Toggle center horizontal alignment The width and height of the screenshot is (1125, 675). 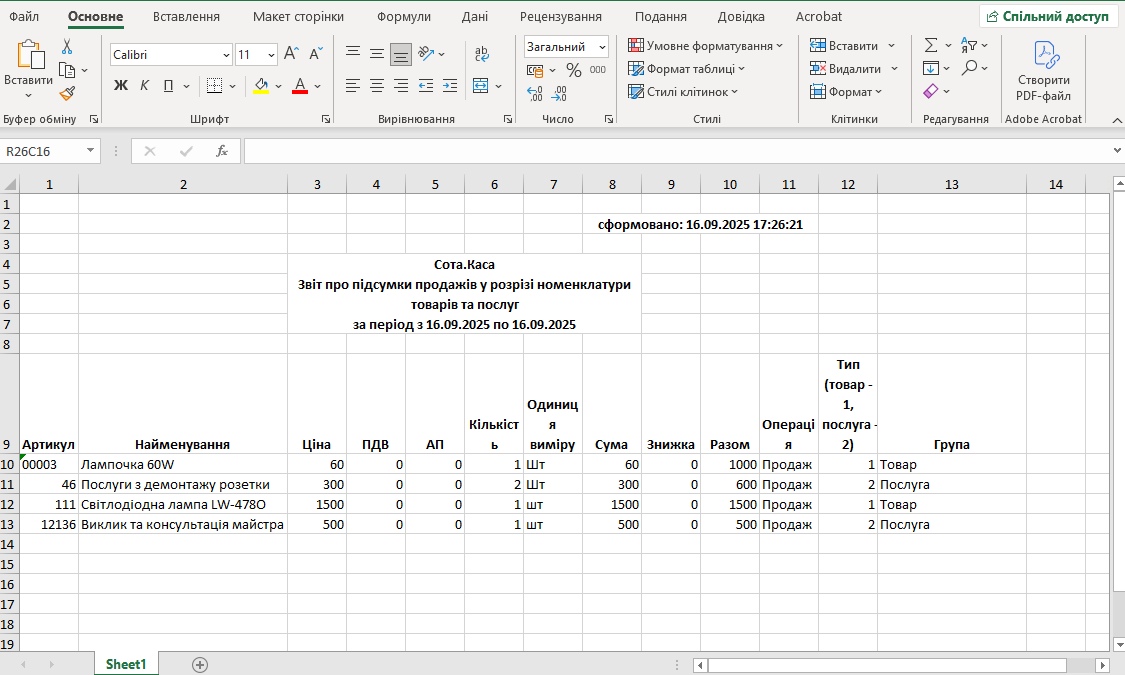tap(376, 86)
